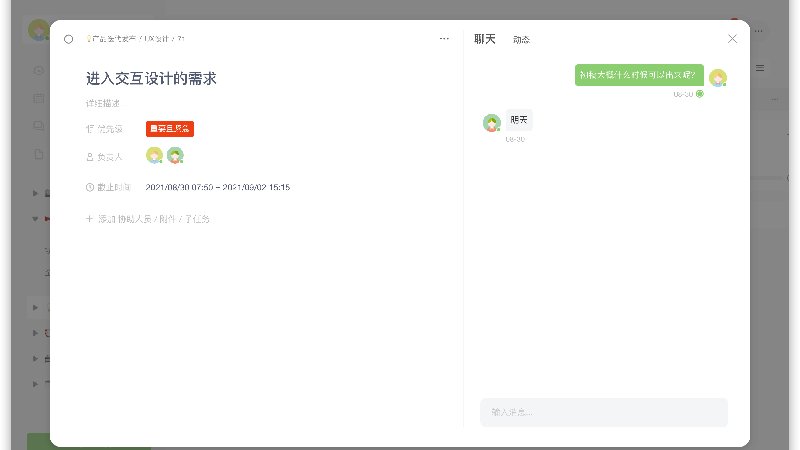Viewport: 800px width, 450px height.
Task: Click the green read-status icon under message
Action: (700, 94)
